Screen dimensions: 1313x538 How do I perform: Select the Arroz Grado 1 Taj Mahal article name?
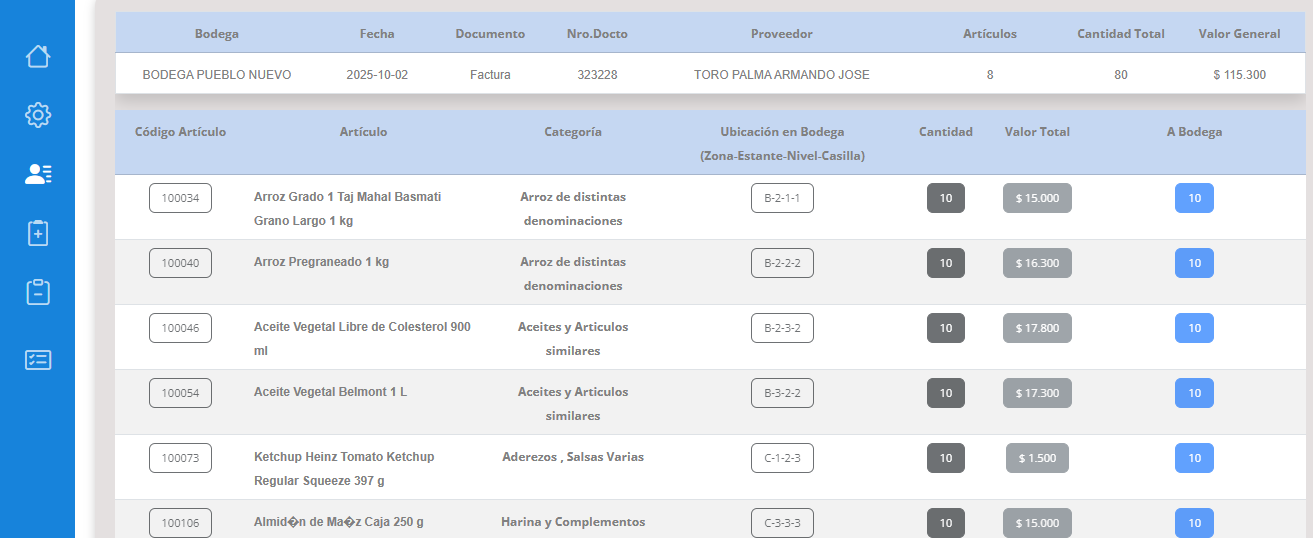point(347,208)
